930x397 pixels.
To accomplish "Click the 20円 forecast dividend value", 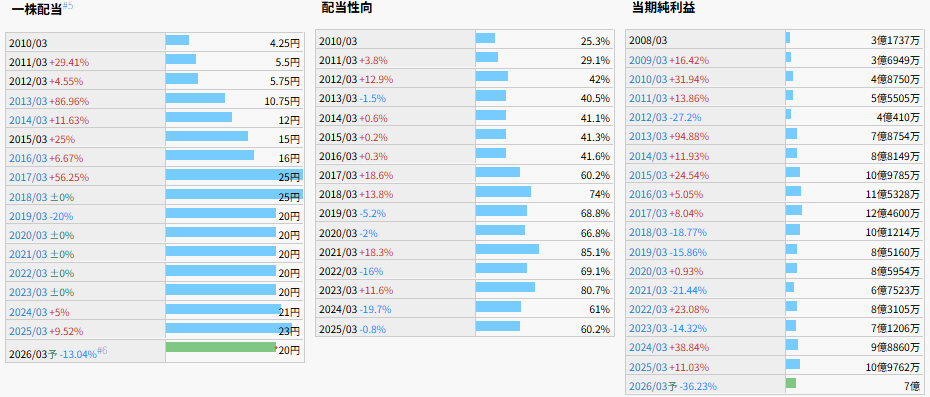I will pos(289,350).
